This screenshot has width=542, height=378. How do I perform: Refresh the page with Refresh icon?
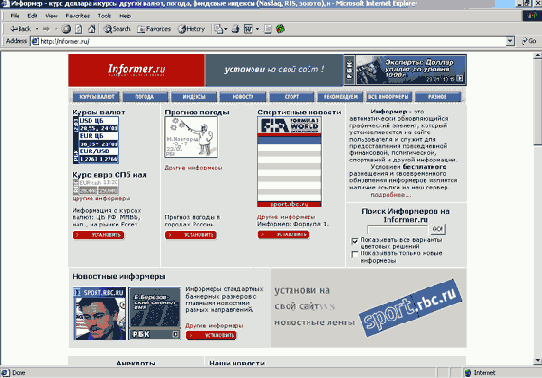coord(78,29)
